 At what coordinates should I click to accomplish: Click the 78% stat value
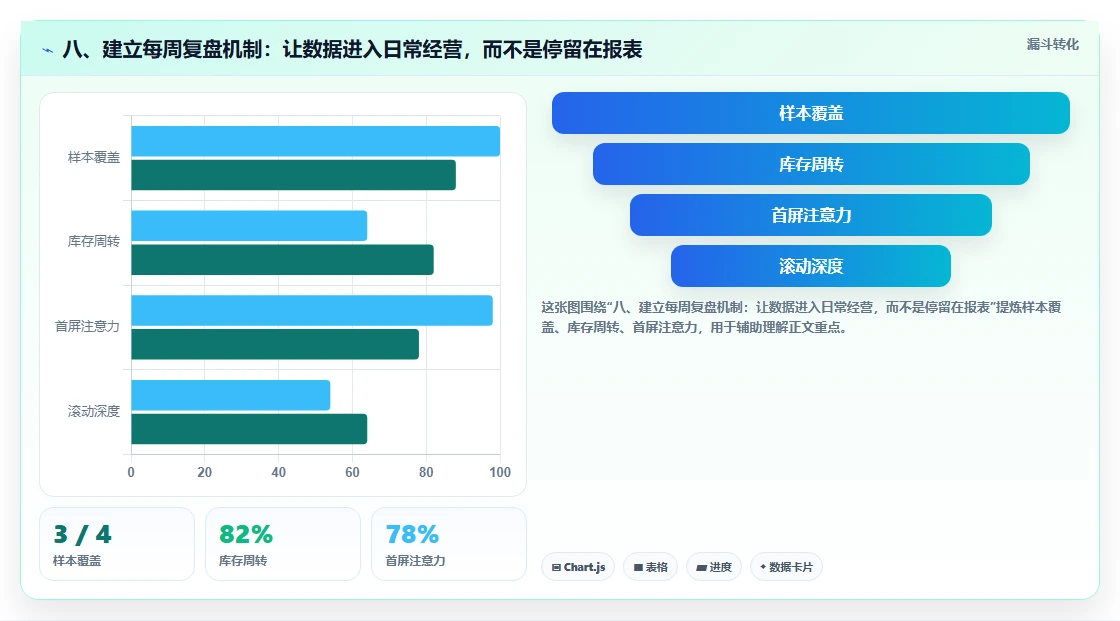(412, 535)
